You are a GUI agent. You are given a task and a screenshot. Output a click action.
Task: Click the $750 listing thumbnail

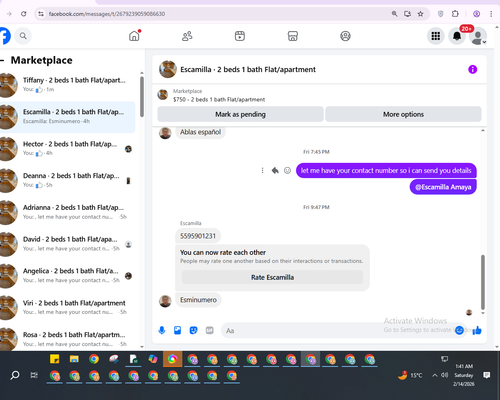click(163, 95)
